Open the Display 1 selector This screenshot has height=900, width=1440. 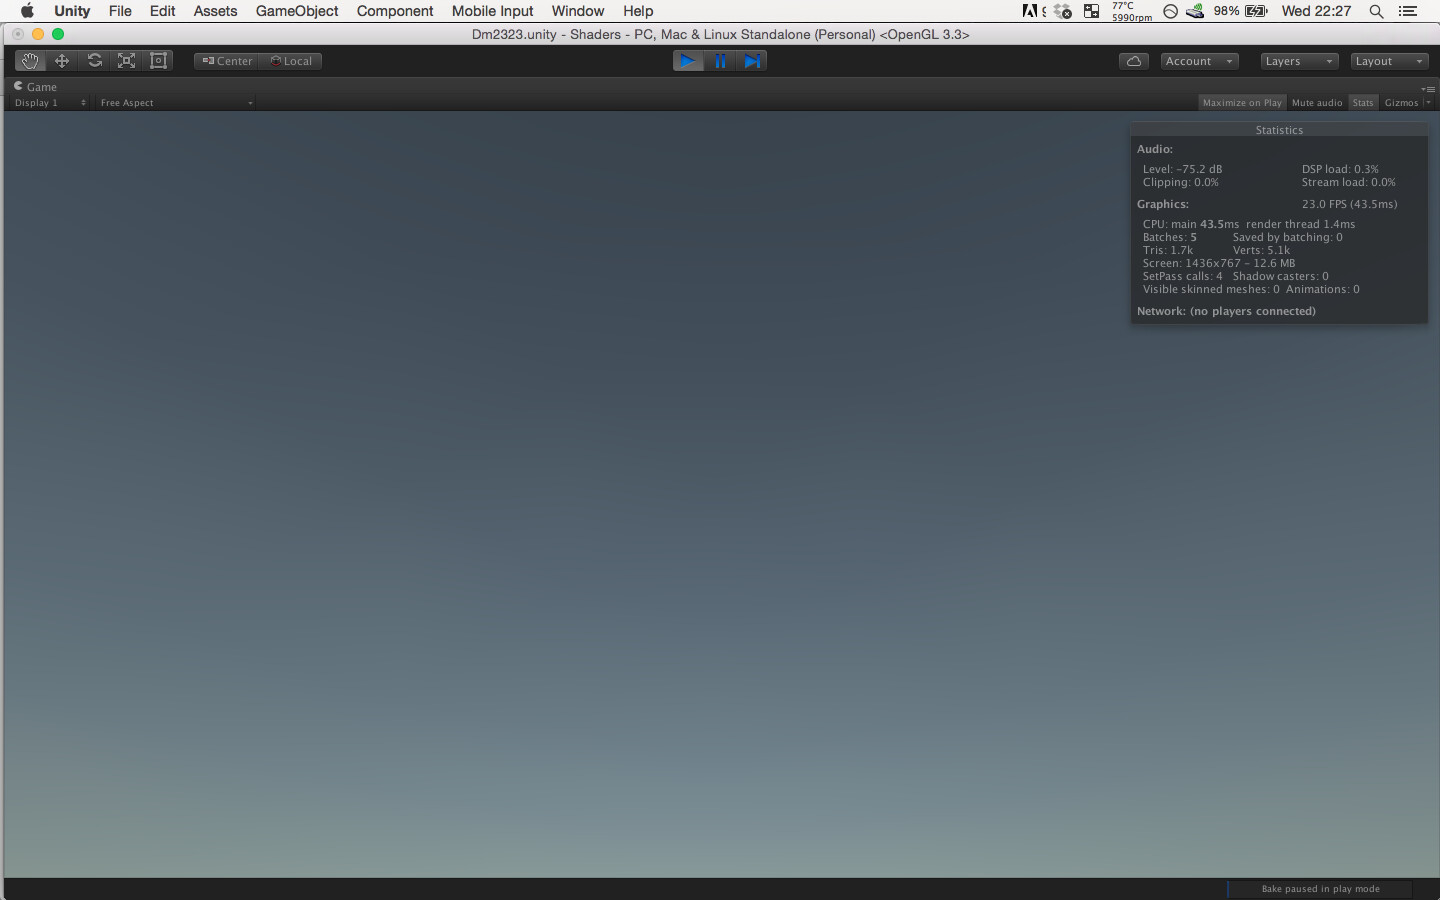pyautogui.click(x=50, y=102)
